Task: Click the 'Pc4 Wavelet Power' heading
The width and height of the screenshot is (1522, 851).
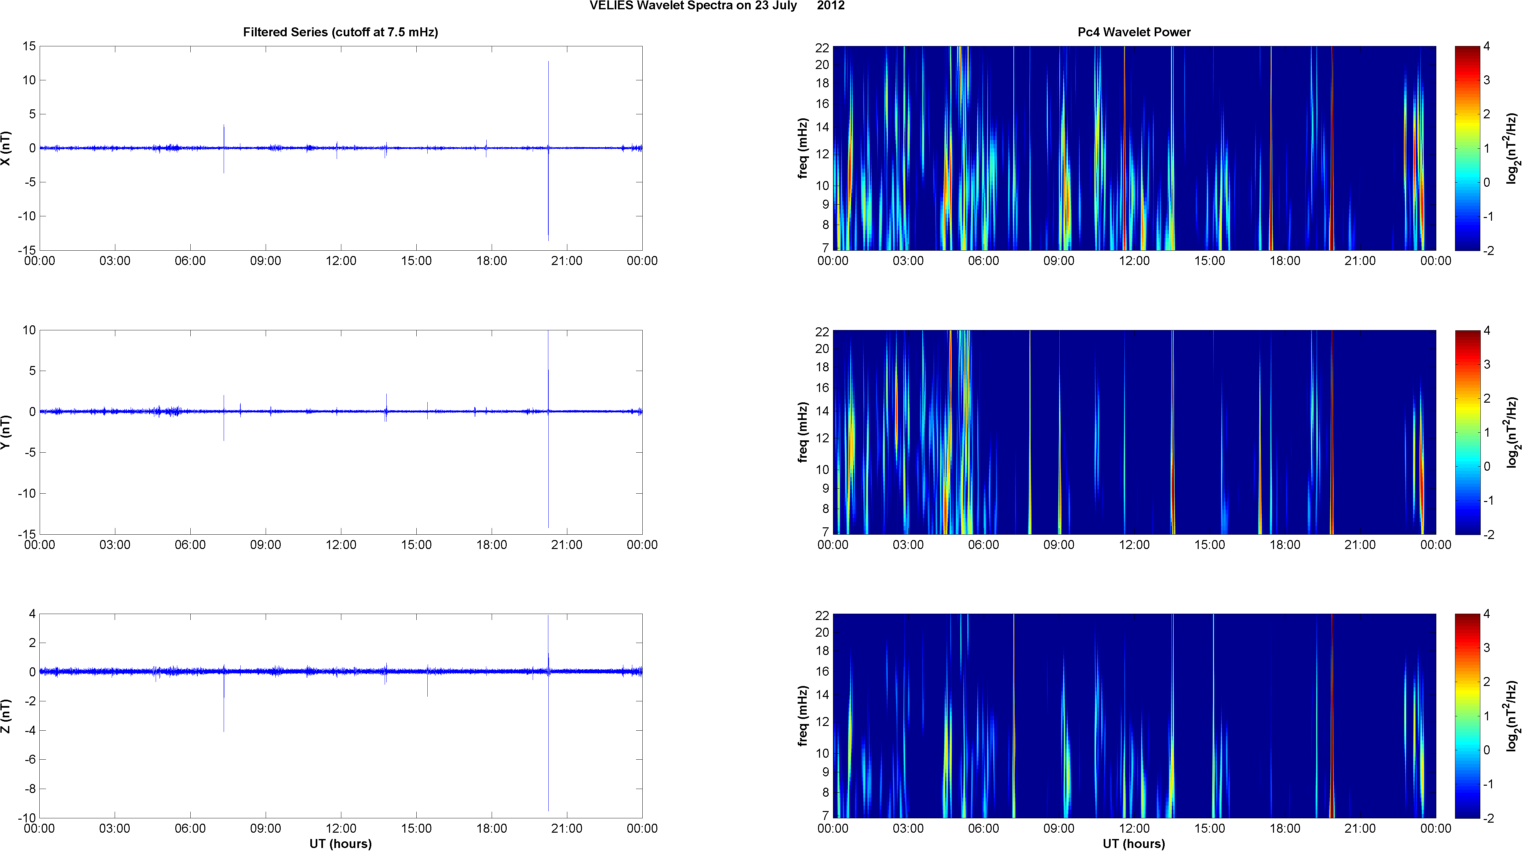Action: click(1133, 32)
